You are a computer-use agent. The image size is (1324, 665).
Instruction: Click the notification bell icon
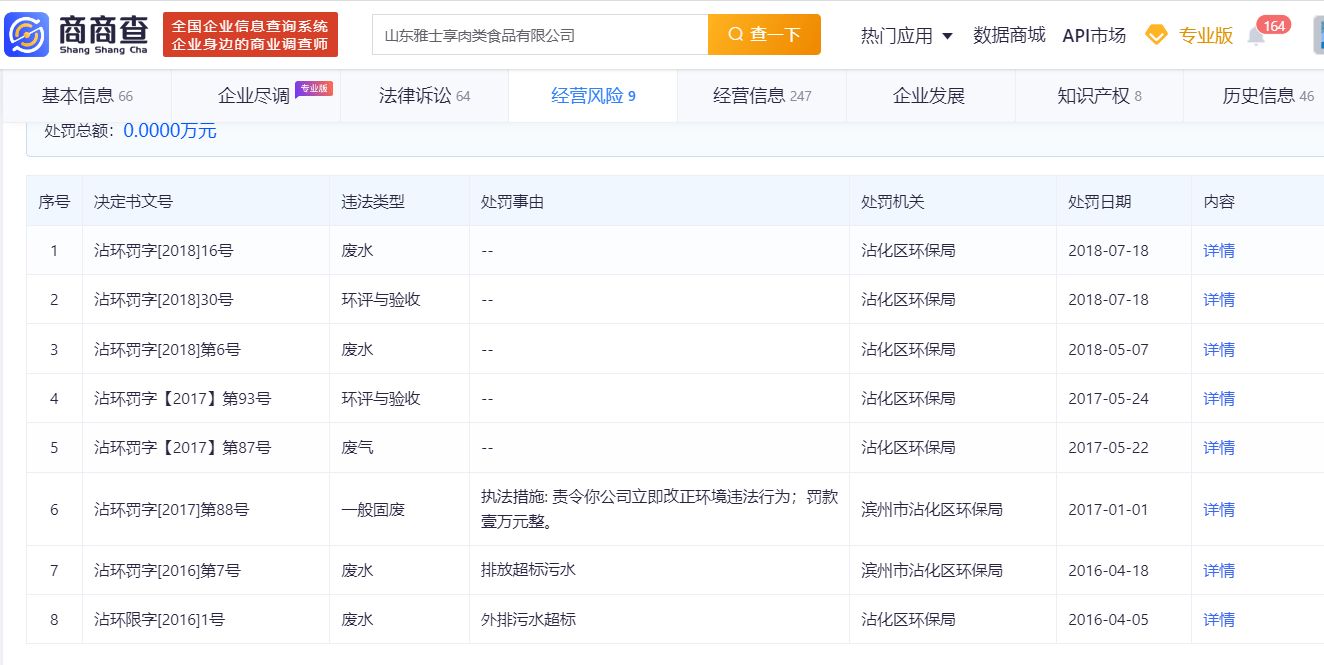click(1255, 37)
